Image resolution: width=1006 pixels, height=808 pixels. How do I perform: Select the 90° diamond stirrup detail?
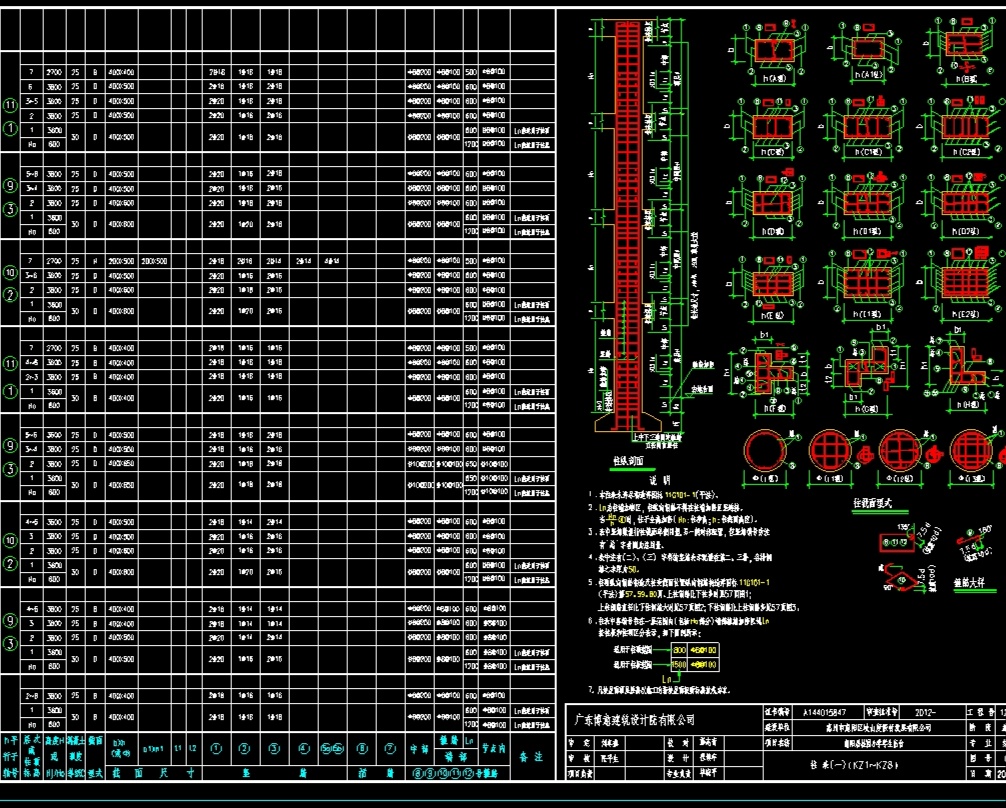pos(907,578)
